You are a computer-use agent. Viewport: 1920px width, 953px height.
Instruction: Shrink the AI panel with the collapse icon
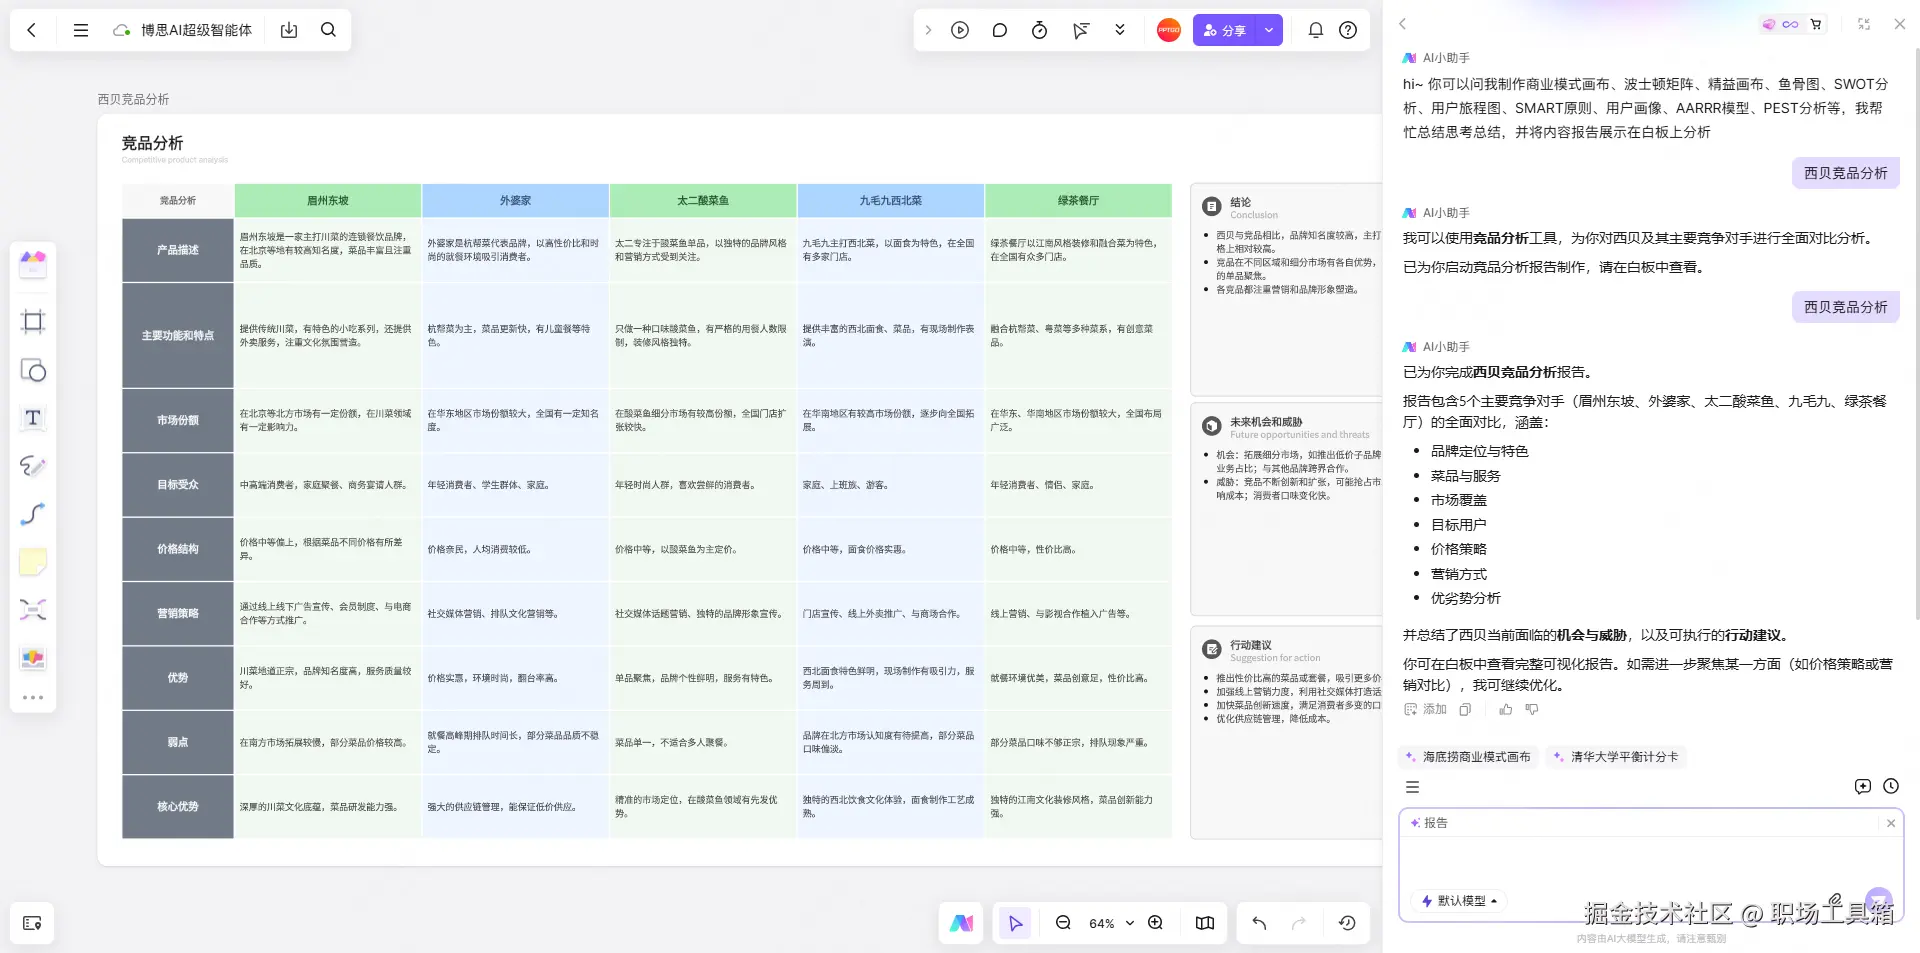point(1864,24)
